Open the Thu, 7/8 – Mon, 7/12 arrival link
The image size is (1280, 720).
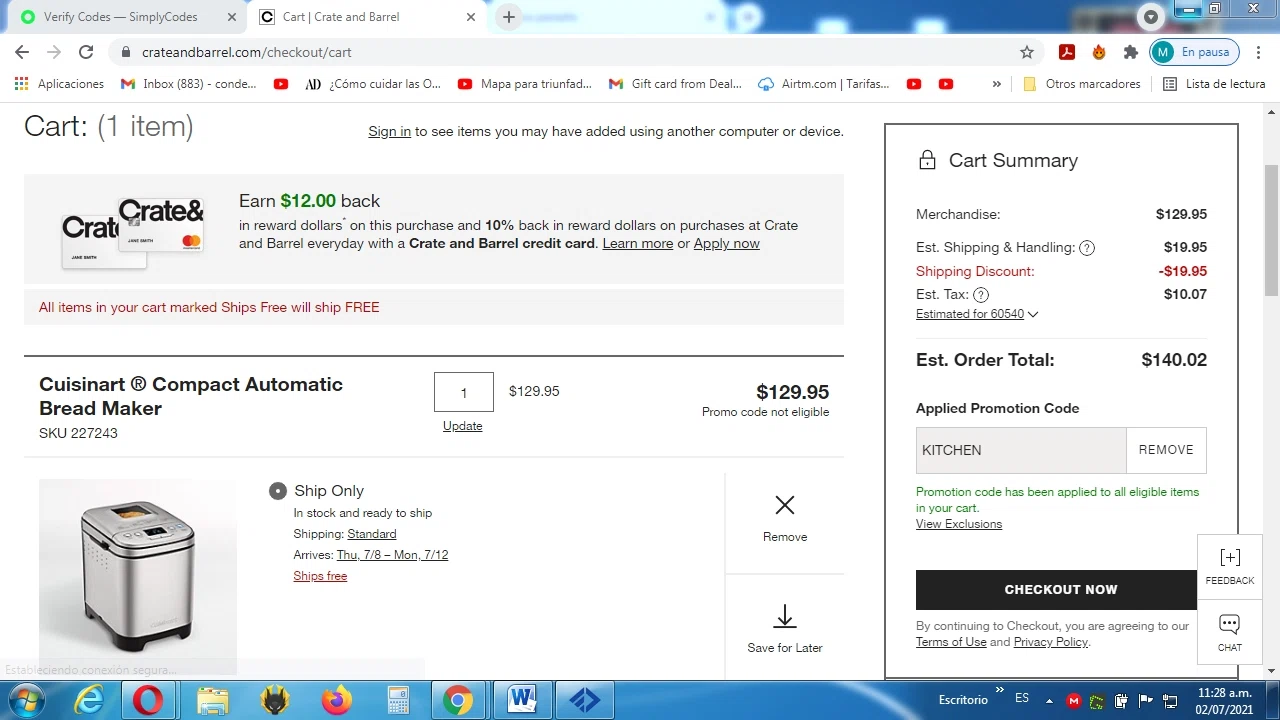click(392, 555)
